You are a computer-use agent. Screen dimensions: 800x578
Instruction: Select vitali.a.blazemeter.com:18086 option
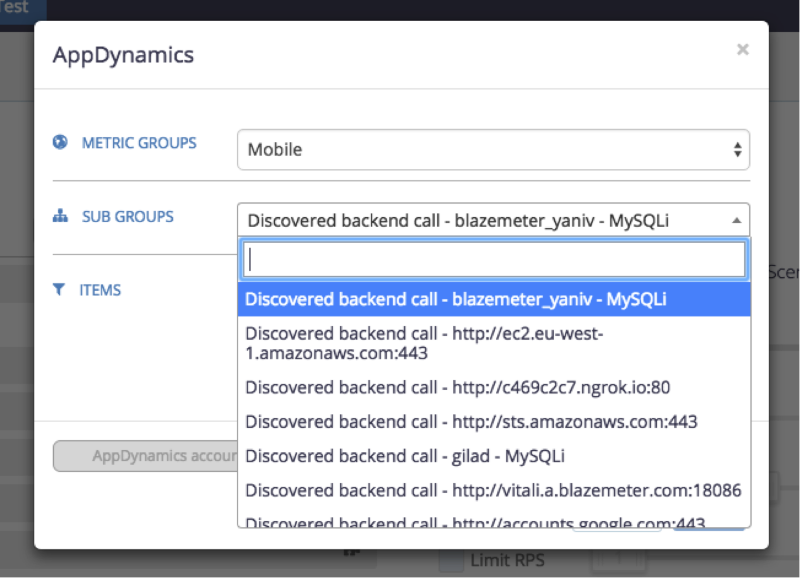[x=494, y=490]
